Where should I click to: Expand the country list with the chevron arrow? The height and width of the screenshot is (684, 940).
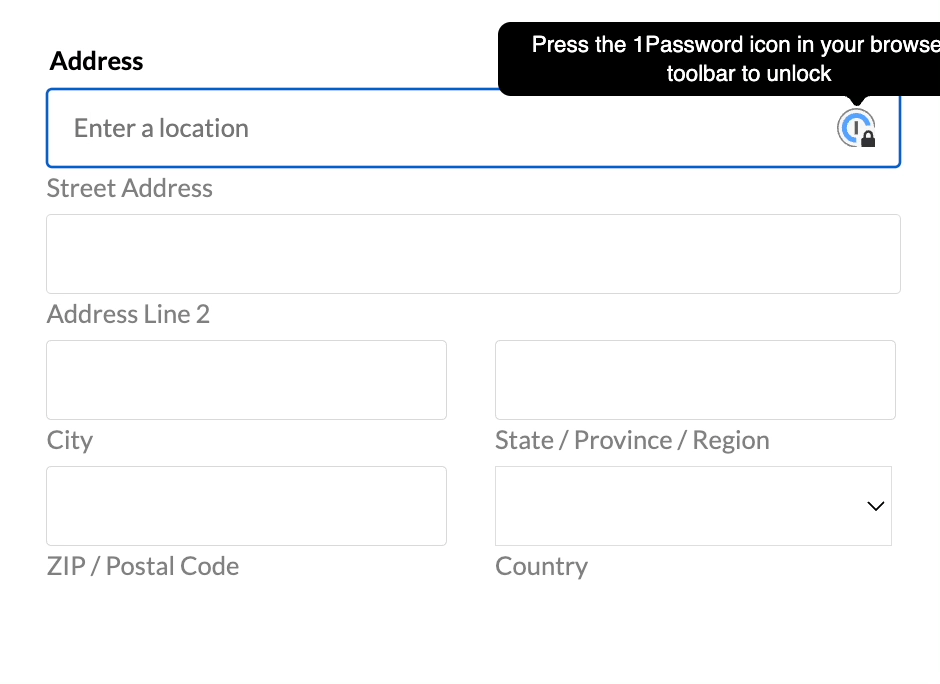pyautogui.click(x=875, y=506)
